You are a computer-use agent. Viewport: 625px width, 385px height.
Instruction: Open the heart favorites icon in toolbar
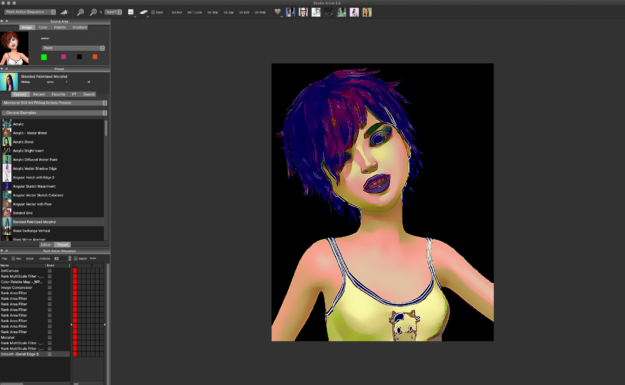(x=277, y=12)
